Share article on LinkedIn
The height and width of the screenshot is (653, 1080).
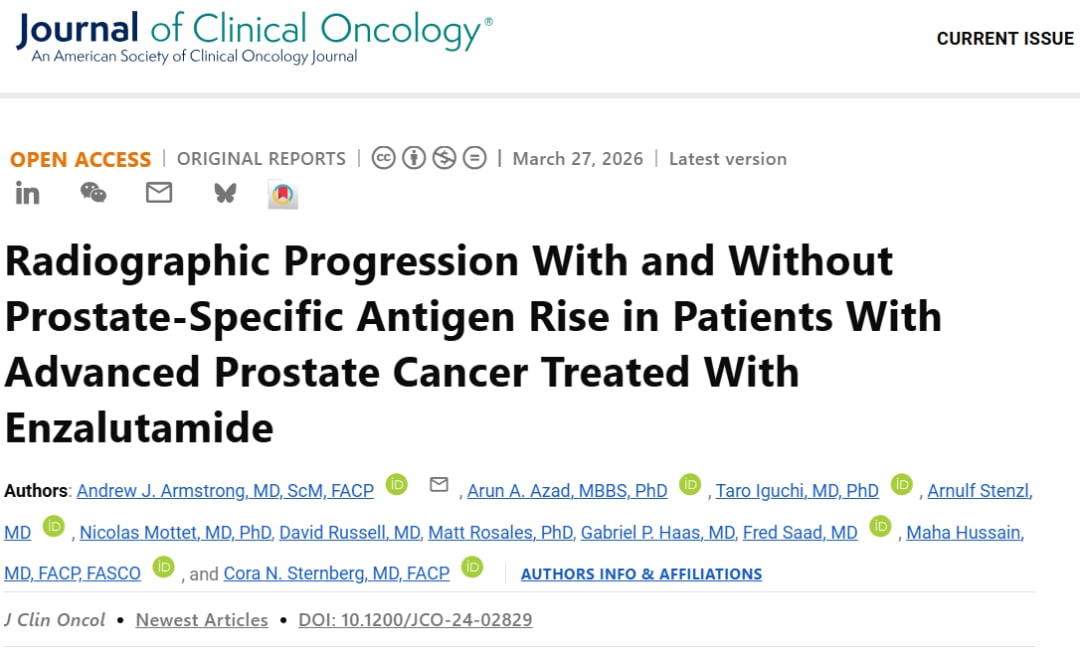tap(27, 194)
